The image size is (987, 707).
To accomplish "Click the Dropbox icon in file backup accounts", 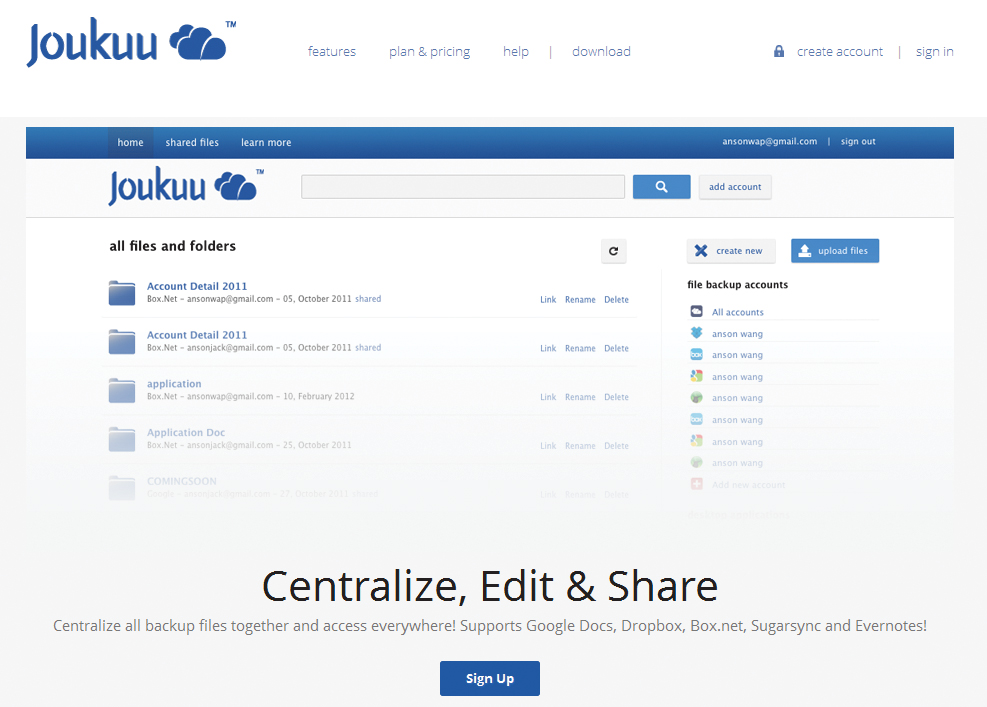I will pos(697,333).
